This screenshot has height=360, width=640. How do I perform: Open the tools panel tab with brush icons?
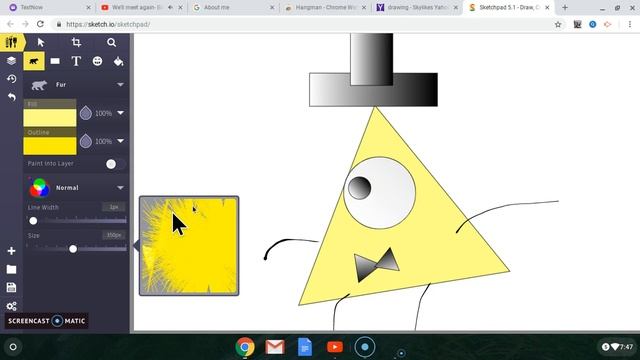pyautogui.click(x=11, y=42)
